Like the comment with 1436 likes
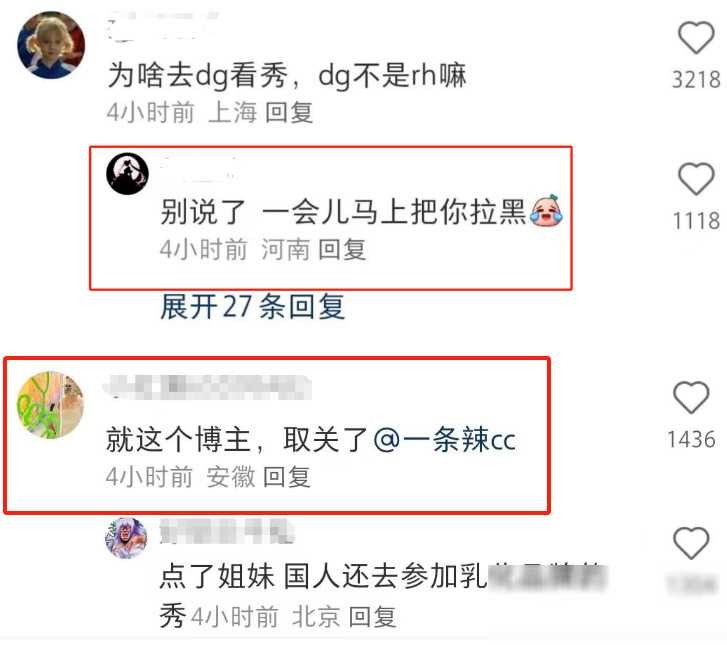Image resolution: width=727 pixels, height=645 pixels. tap(691, 397)
